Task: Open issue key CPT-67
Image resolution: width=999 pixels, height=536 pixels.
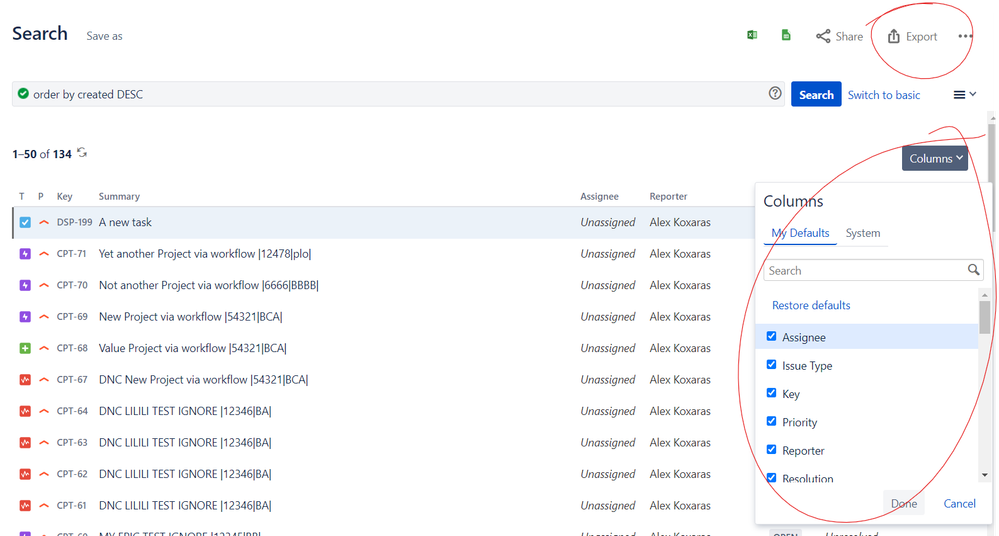Action: click(72, 379)
